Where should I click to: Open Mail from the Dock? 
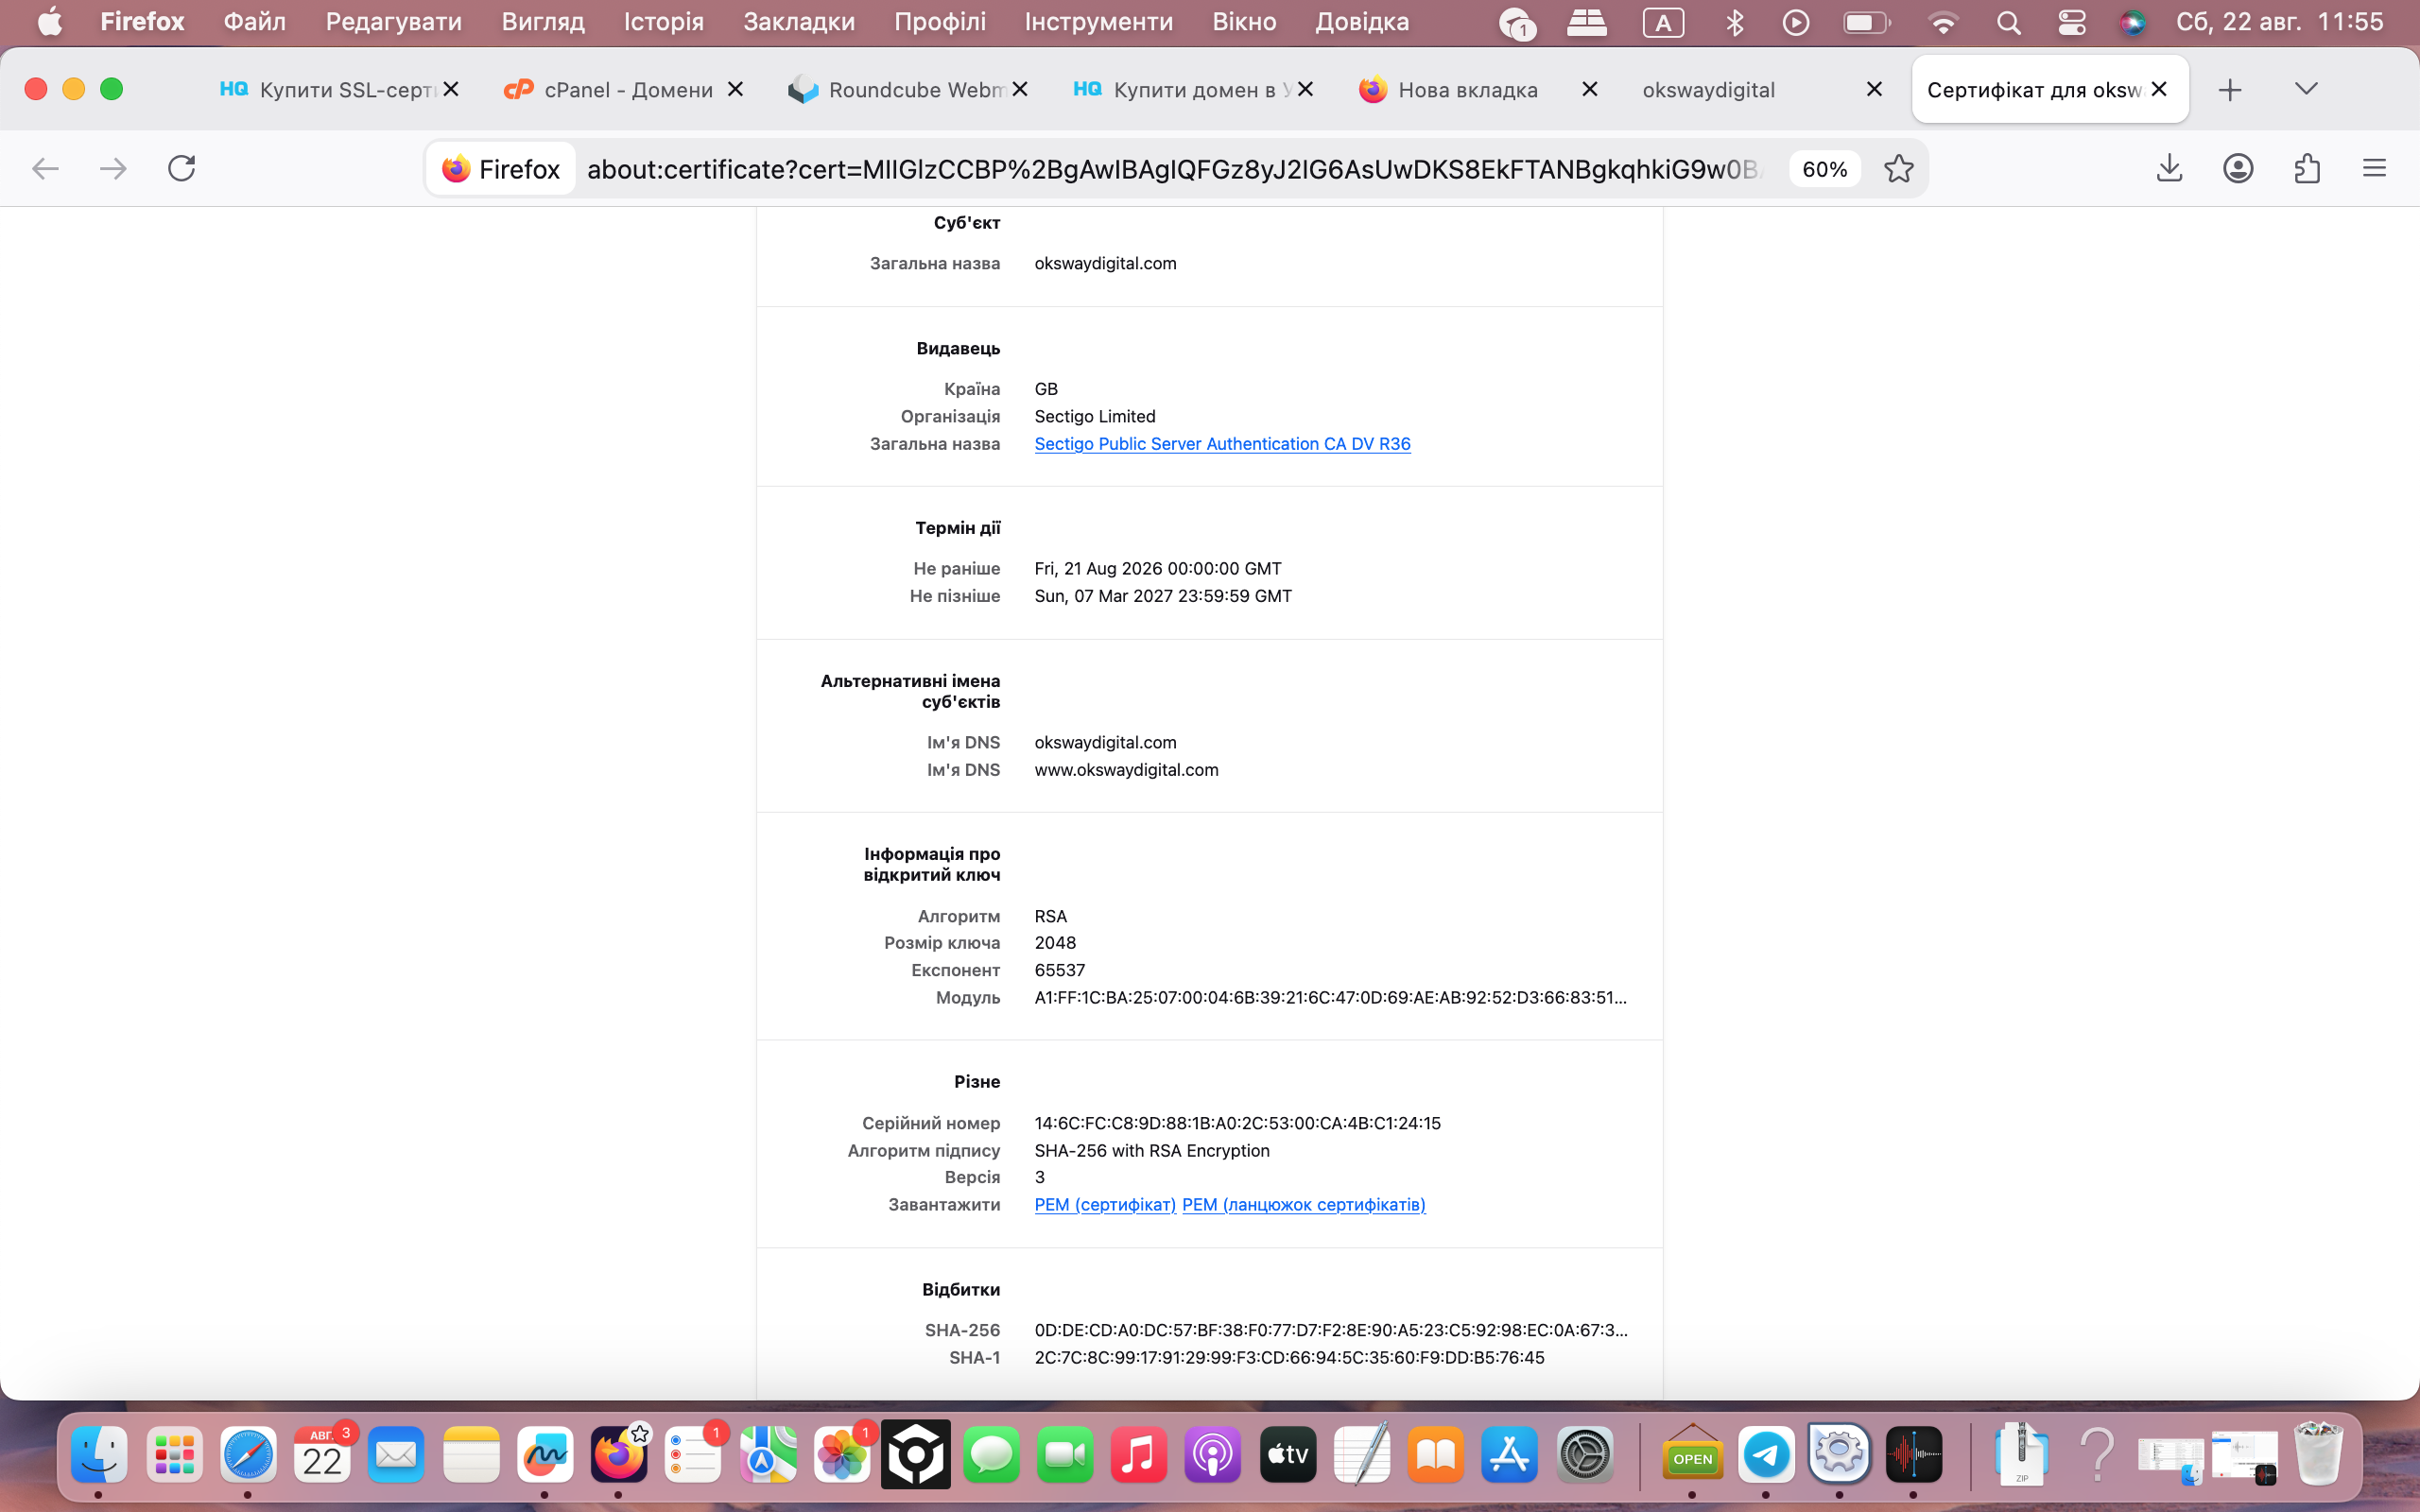[396, 1454]
